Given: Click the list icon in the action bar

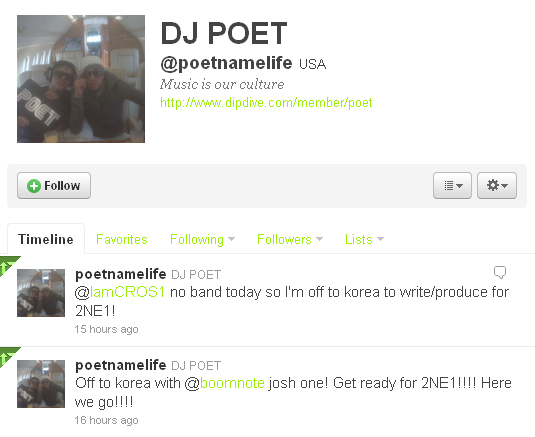Looking at the screenshot, I should tap(449, 186).
